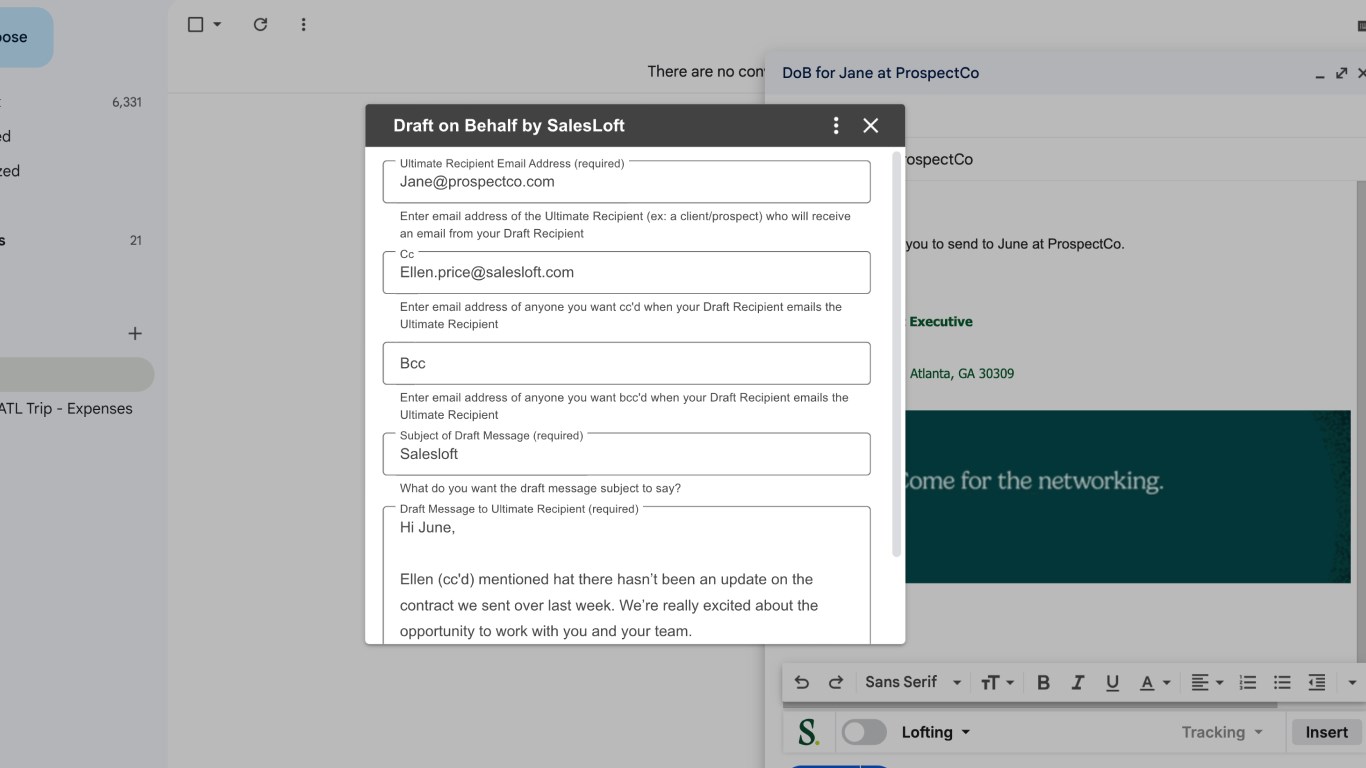1366x768 pixels.
Task: Click the Atlanta, GA 30309 address text
Action: pos(962,374)
